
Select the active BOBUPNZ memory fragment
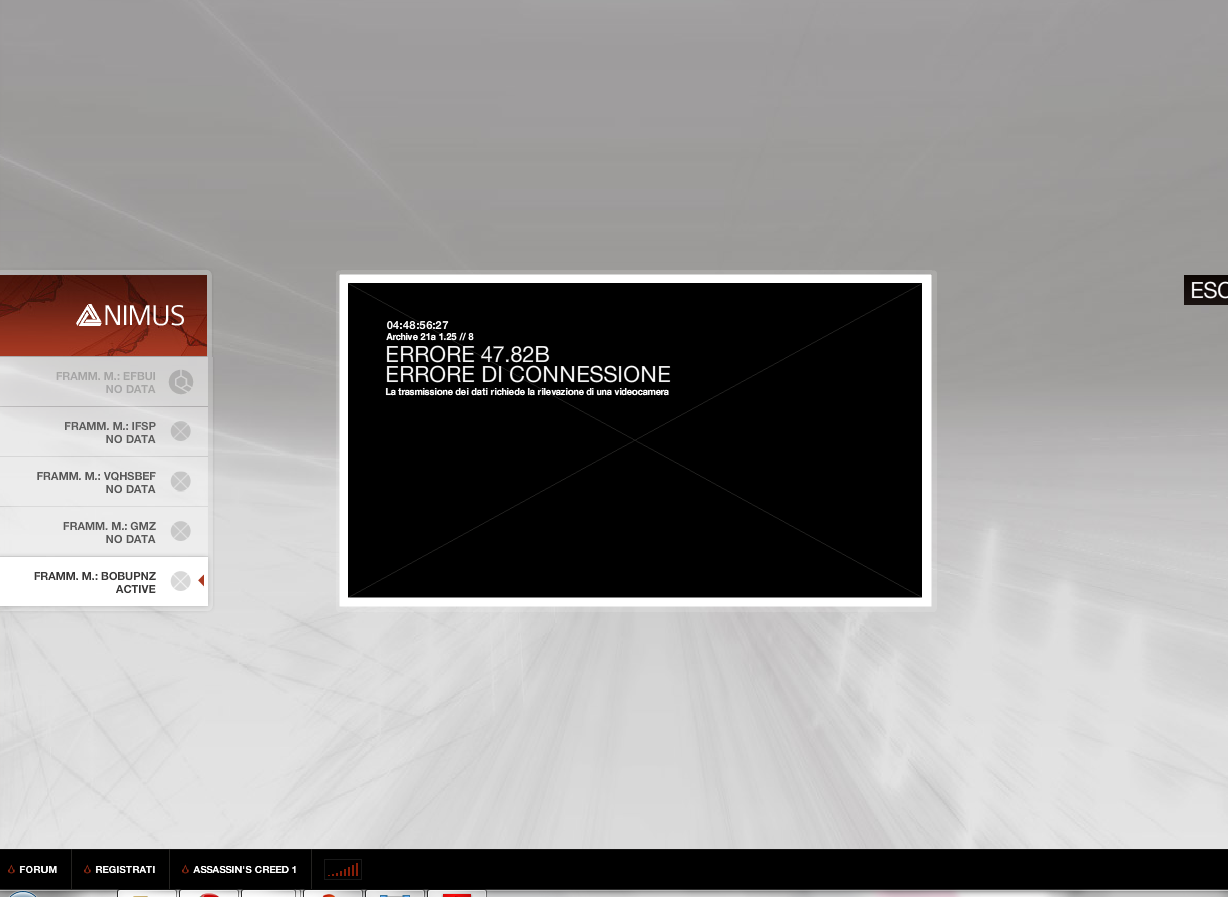(x=104, y=582)
